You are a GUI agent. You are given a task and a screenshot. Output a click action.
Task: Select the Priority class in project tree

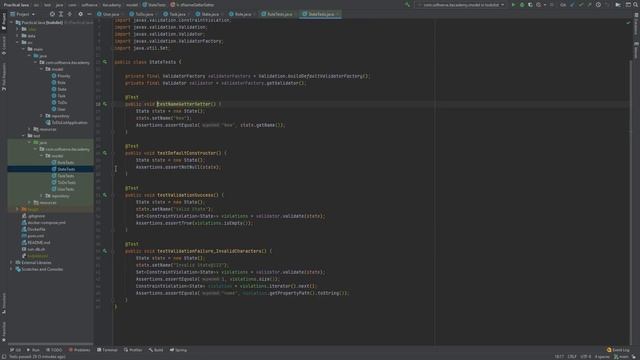[x=61, y=76]
